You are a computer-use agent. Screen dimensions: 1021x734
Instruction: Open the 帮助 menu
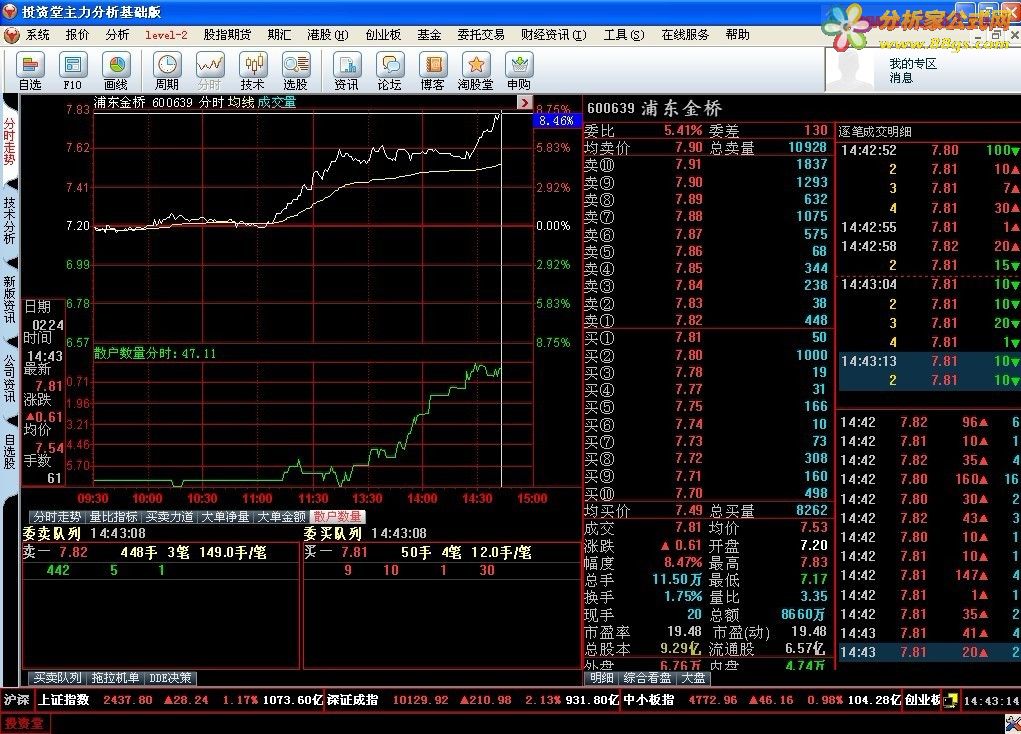[738, 35]
